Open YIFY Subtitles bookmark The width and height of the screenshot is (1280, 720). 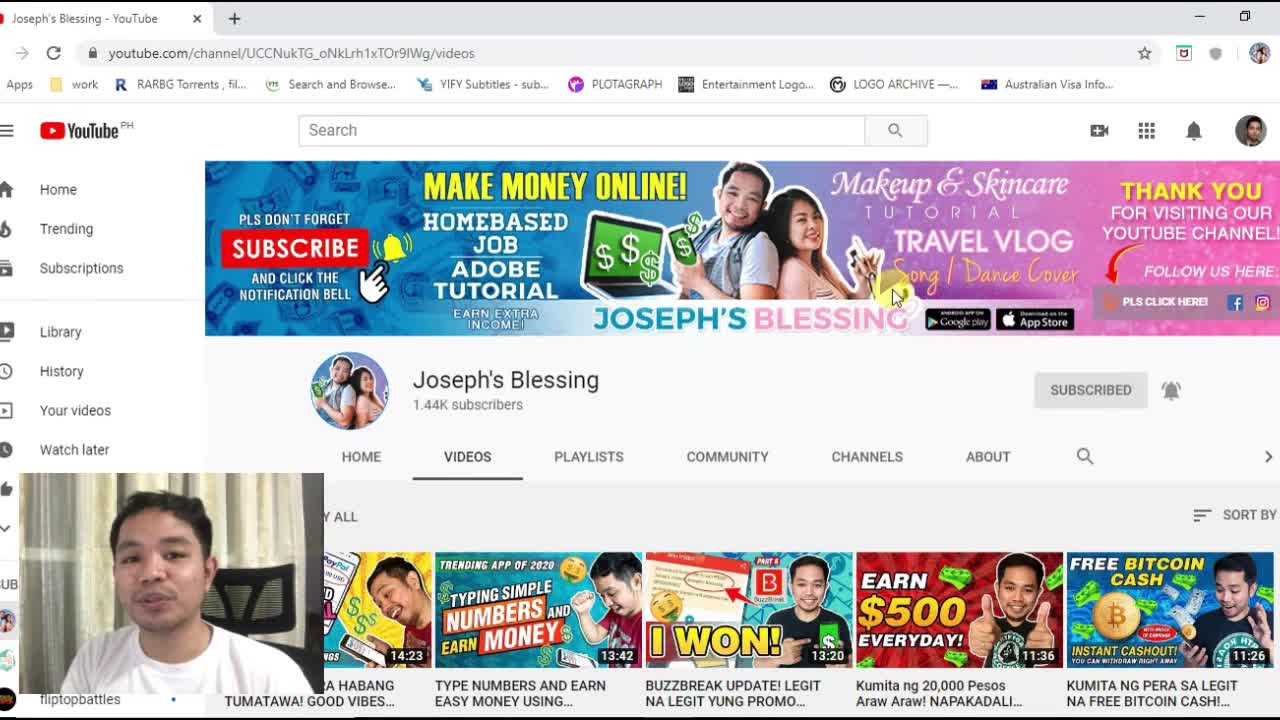click(482, 84)
